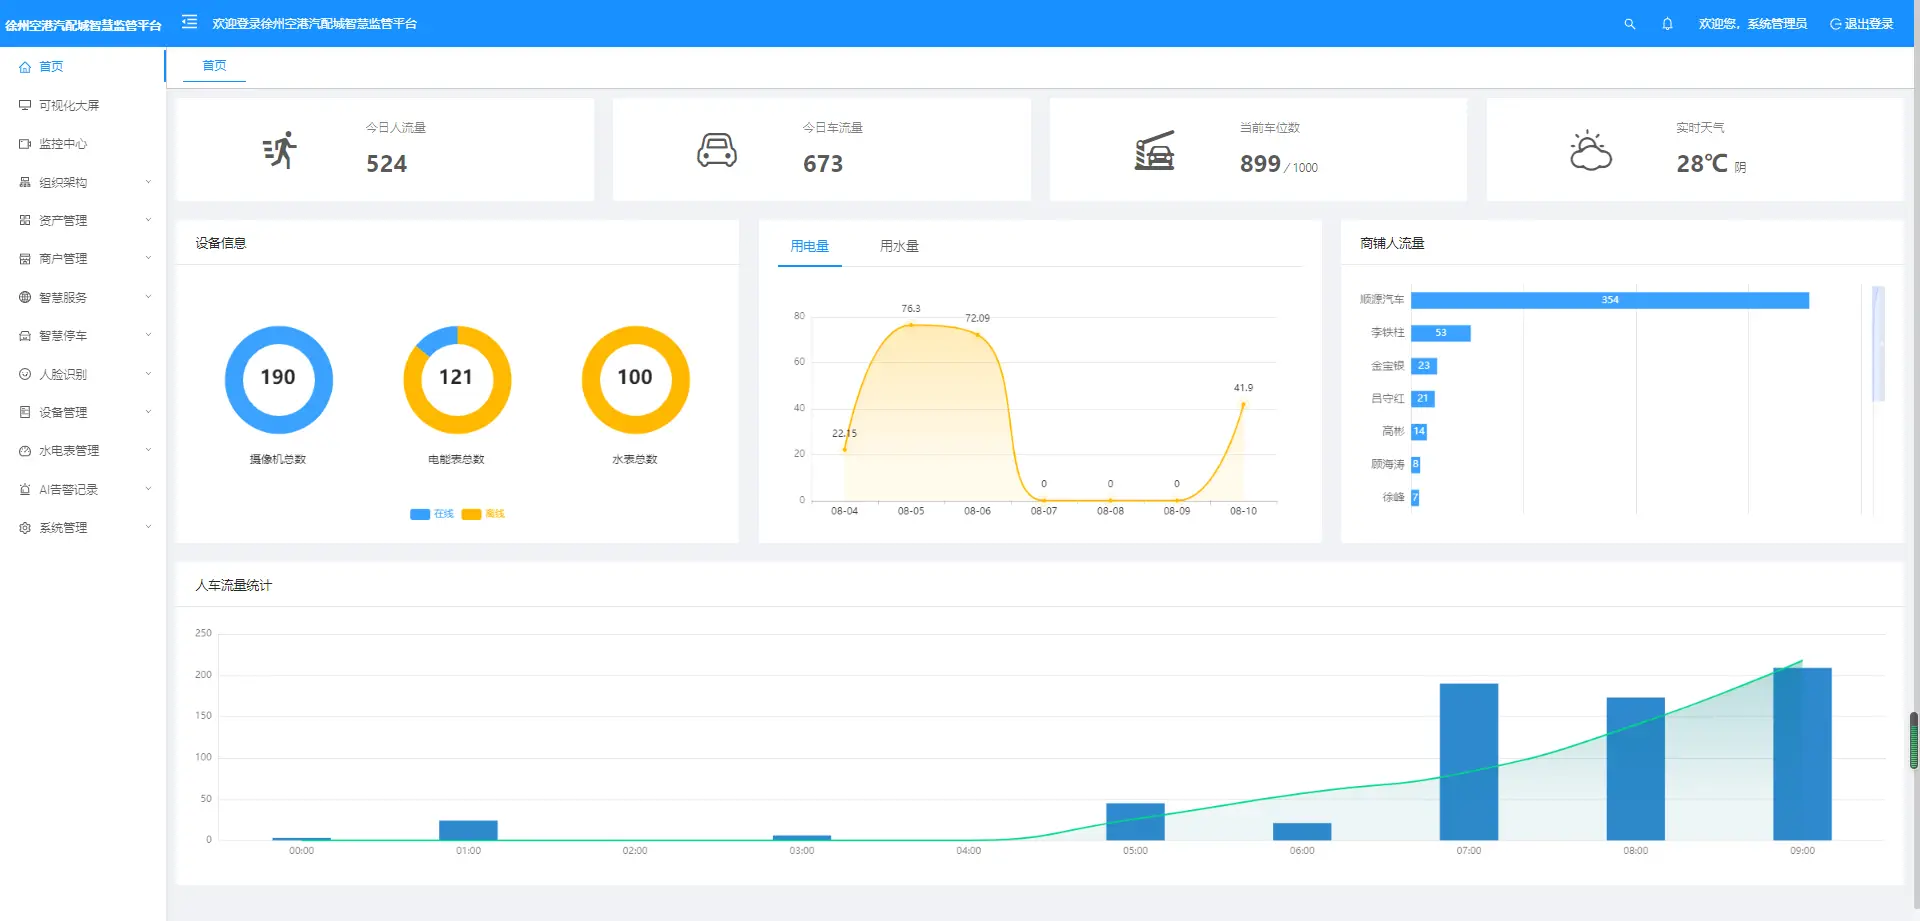Click the 05:00 bar in 人车流量统计
1920x921 pixels.
point(1135,822)
